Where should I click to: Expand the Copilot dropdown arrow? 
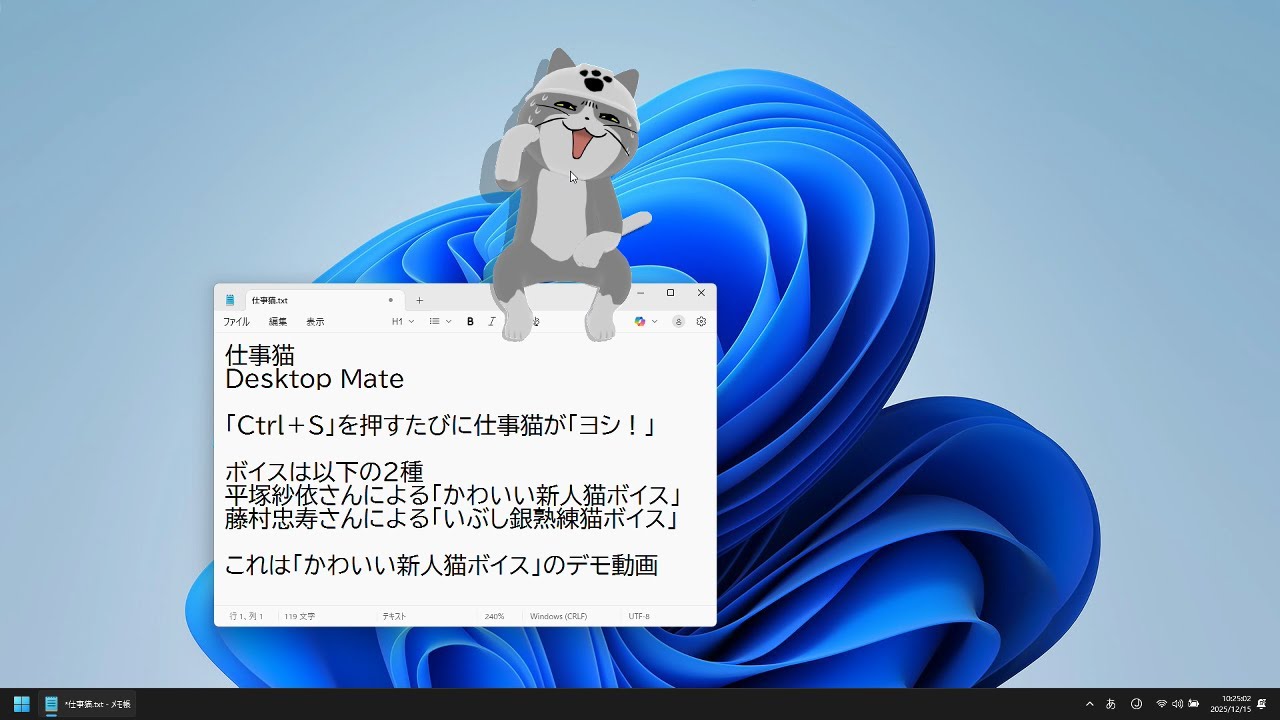655,321
